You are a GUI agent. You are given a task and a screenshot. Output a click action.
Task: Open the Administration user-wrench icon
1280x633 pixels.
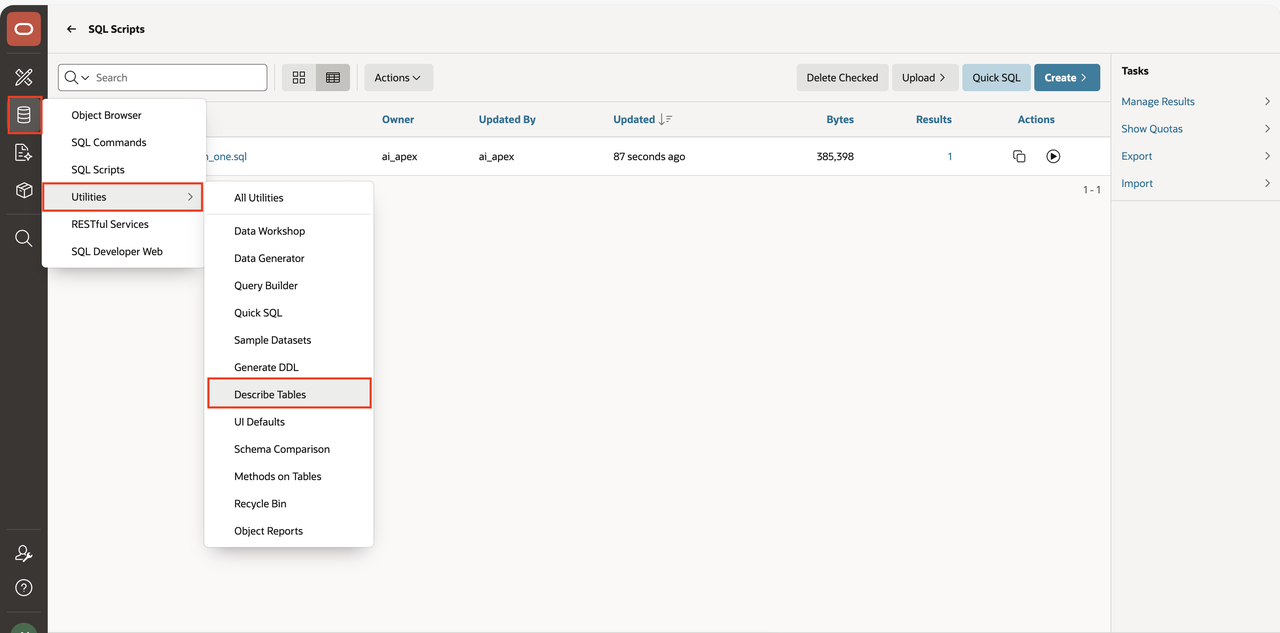[x=24, y=553]
